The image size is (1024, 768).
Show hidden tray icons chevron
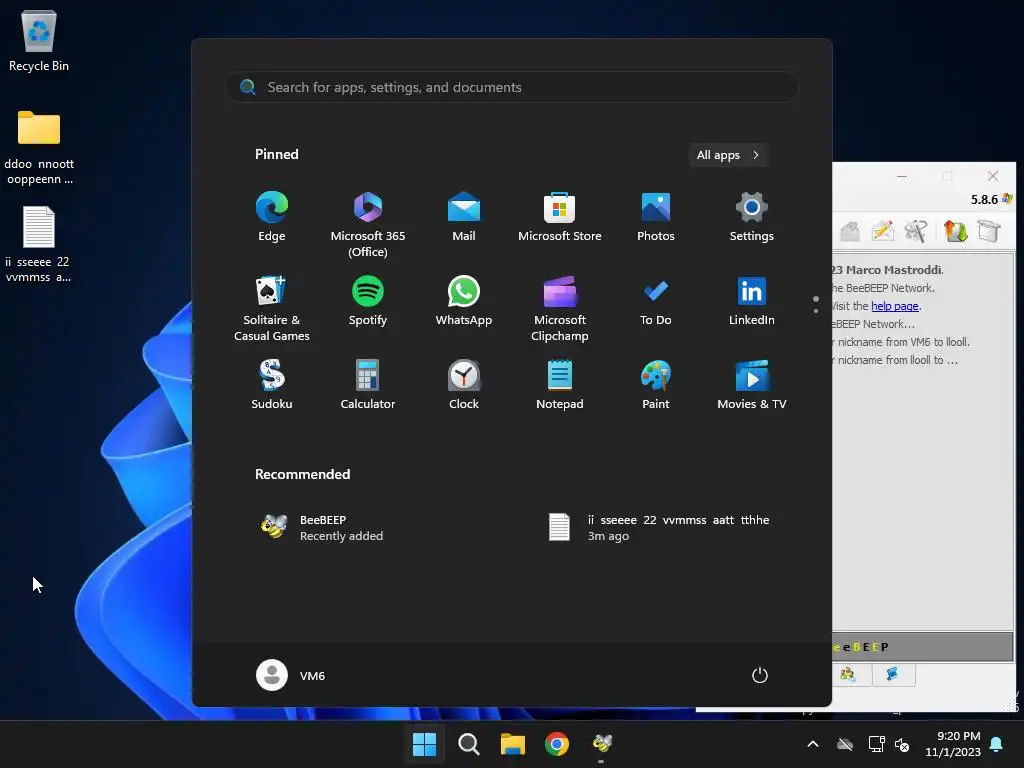[813, 744]
